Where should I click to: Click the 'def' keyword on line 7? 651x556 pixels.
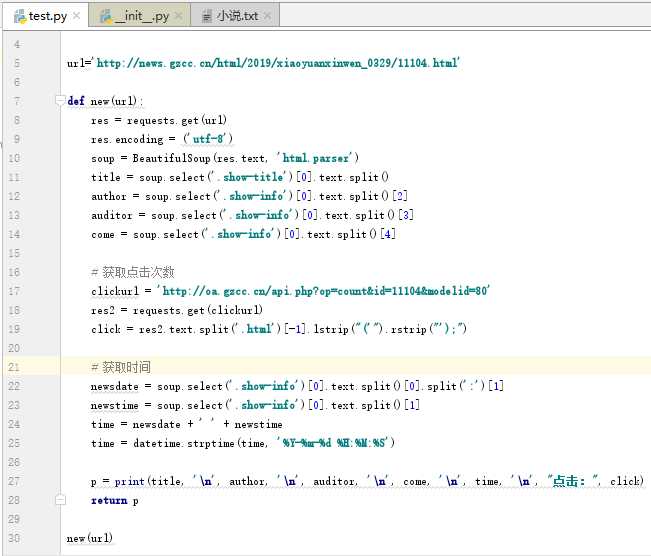coord(76,101)
